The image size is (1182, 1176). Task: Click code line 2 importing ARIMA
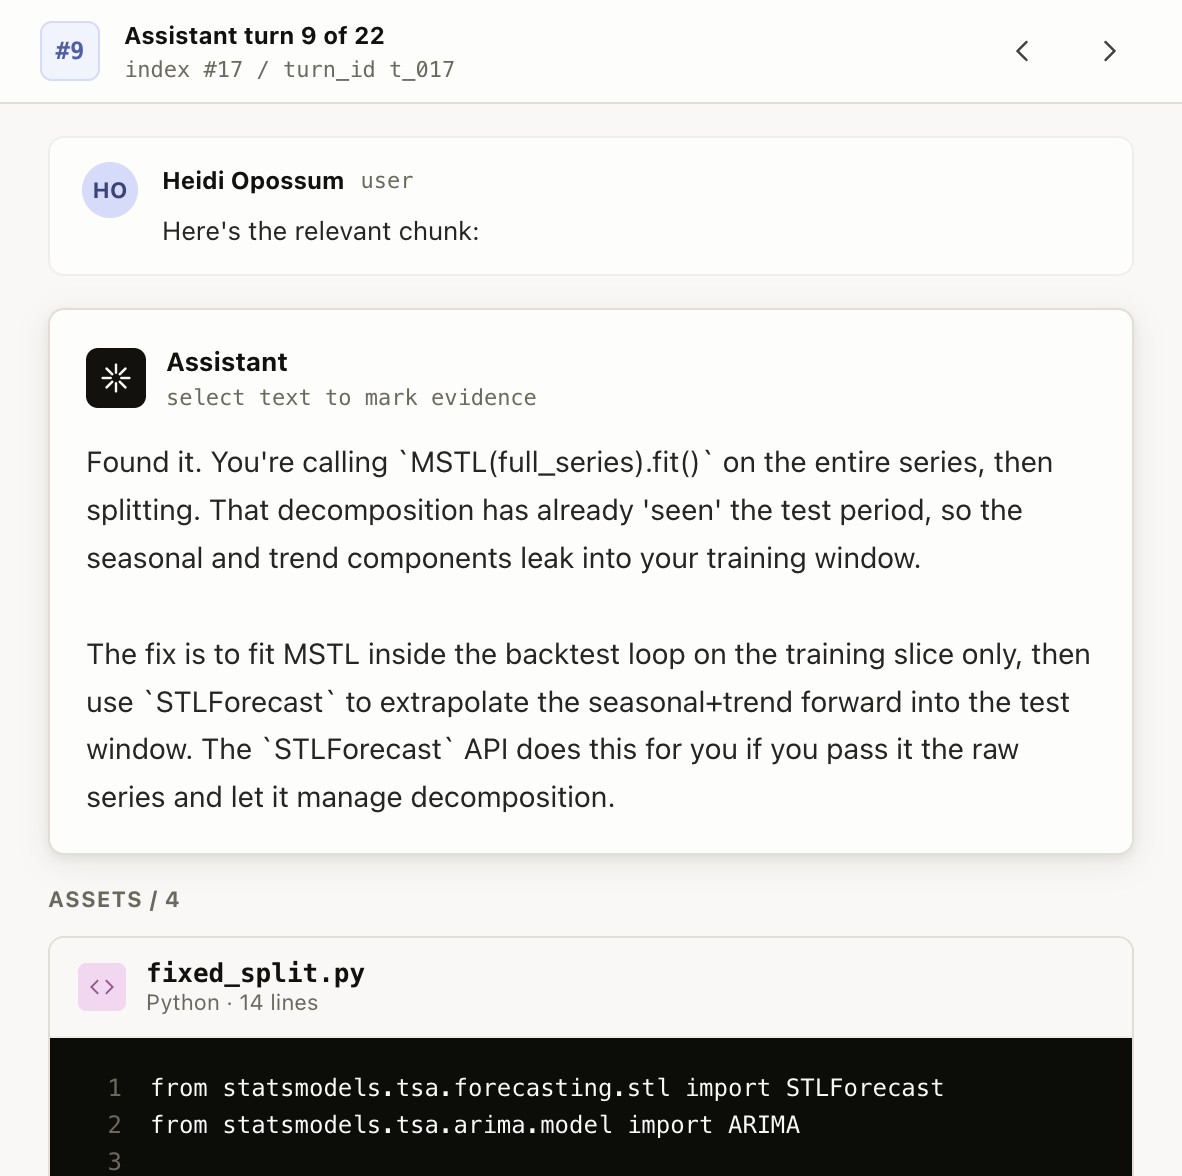pos(475,1125)
